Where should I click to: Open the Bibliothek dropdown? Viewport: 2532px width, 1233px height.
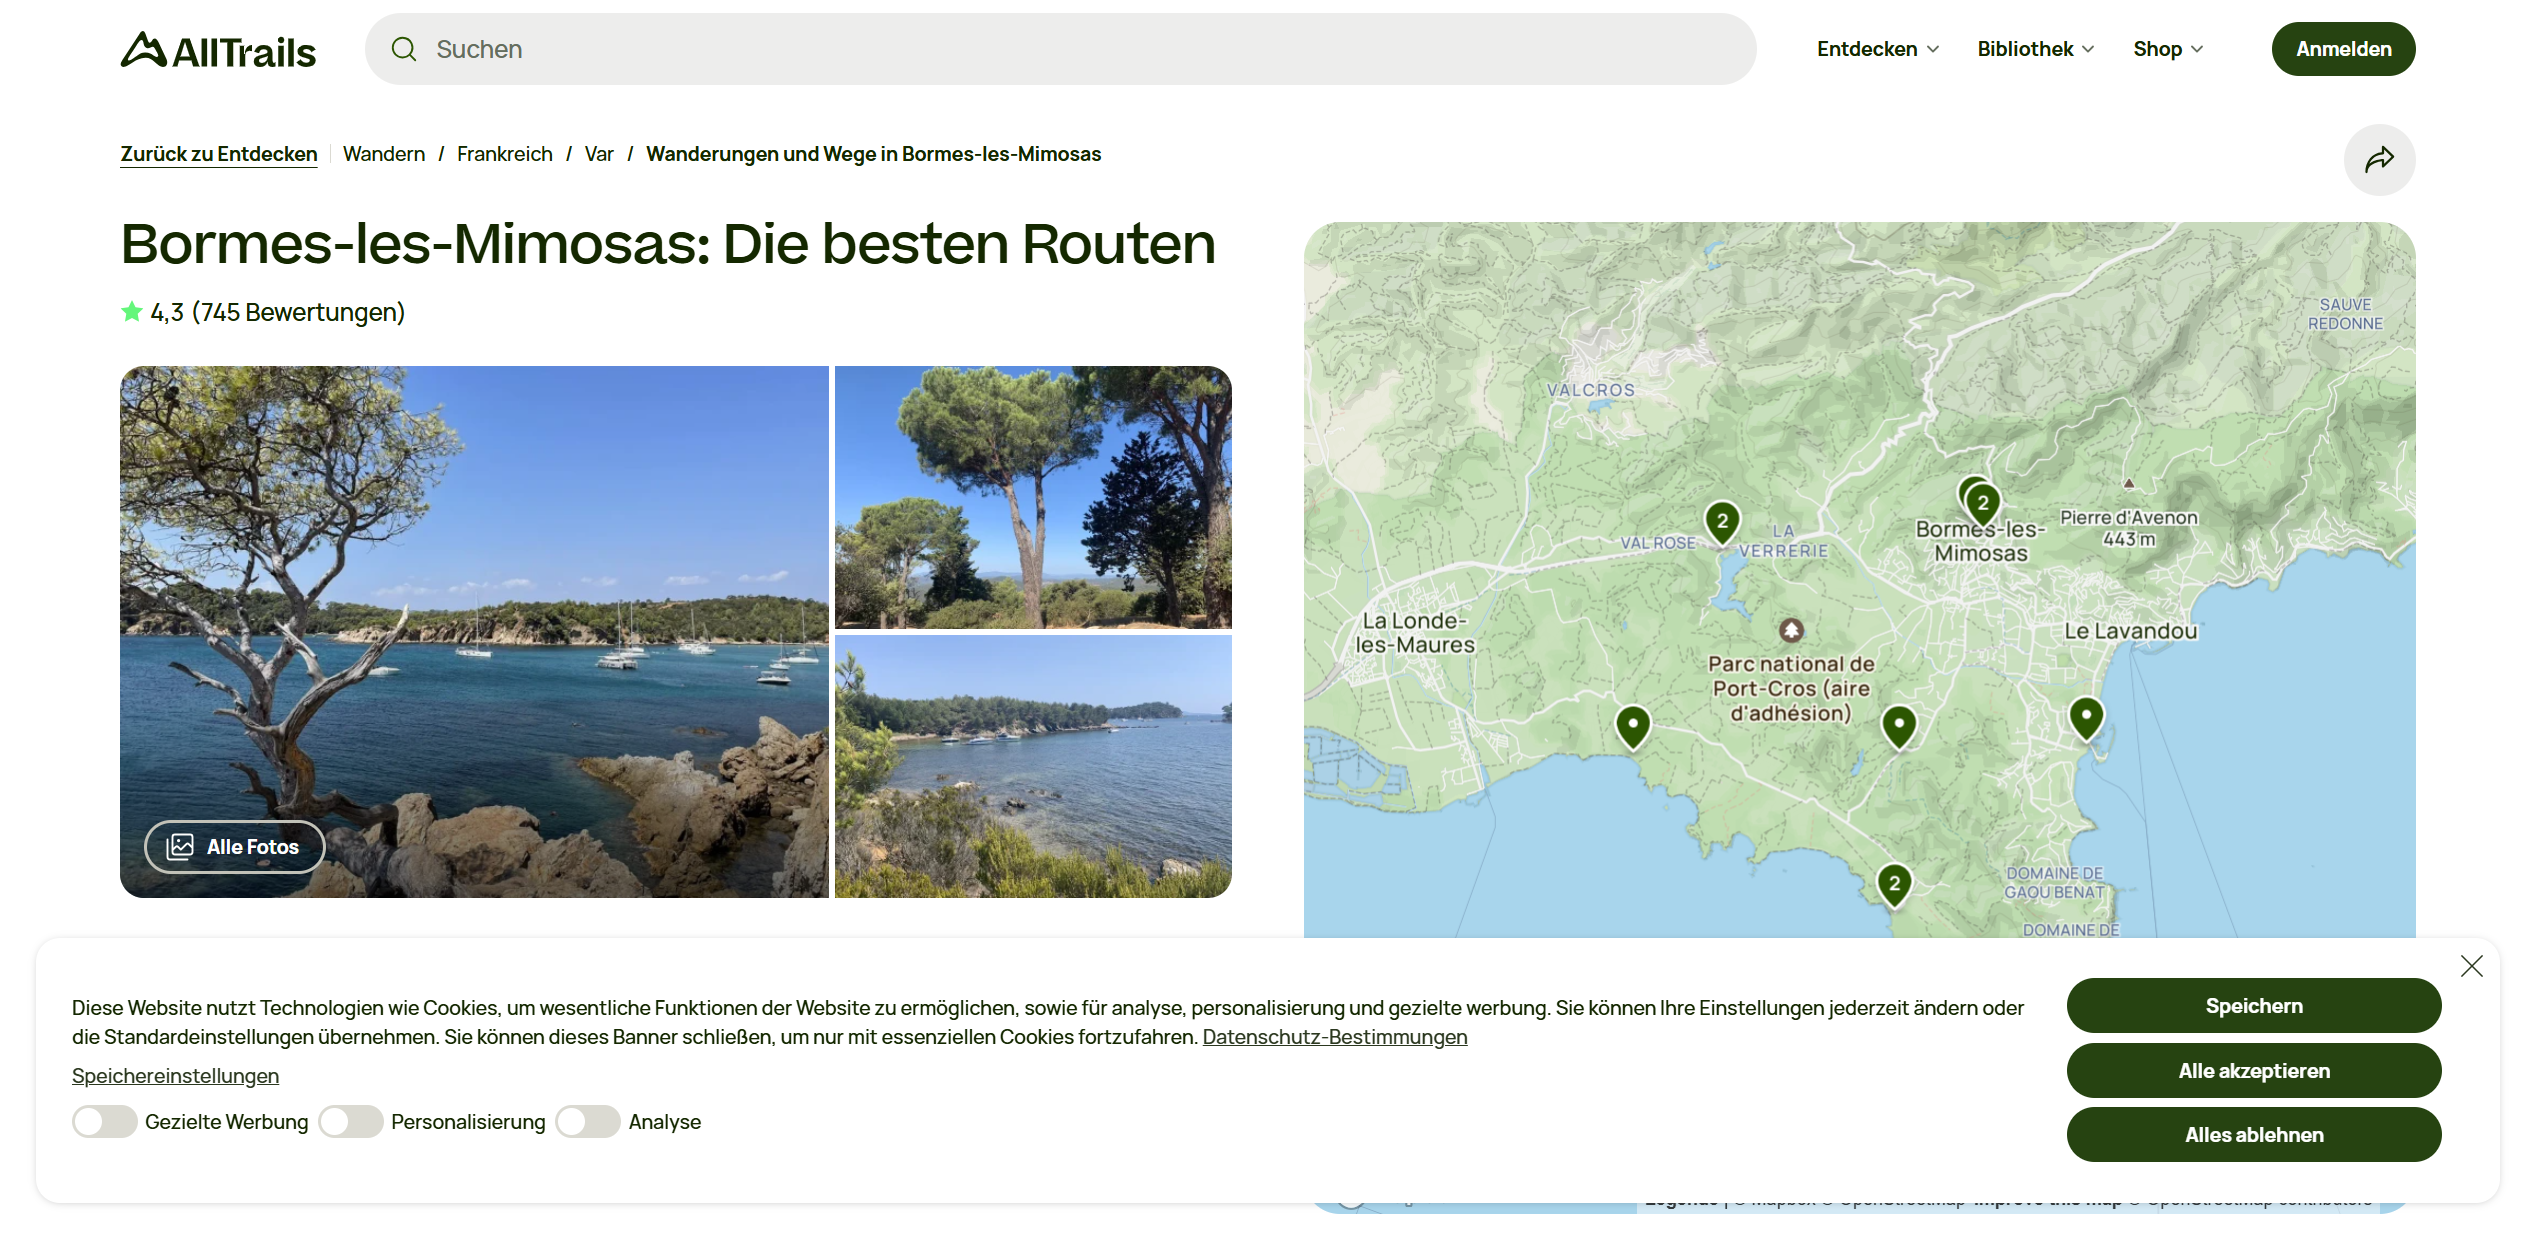coord(2035,49)
